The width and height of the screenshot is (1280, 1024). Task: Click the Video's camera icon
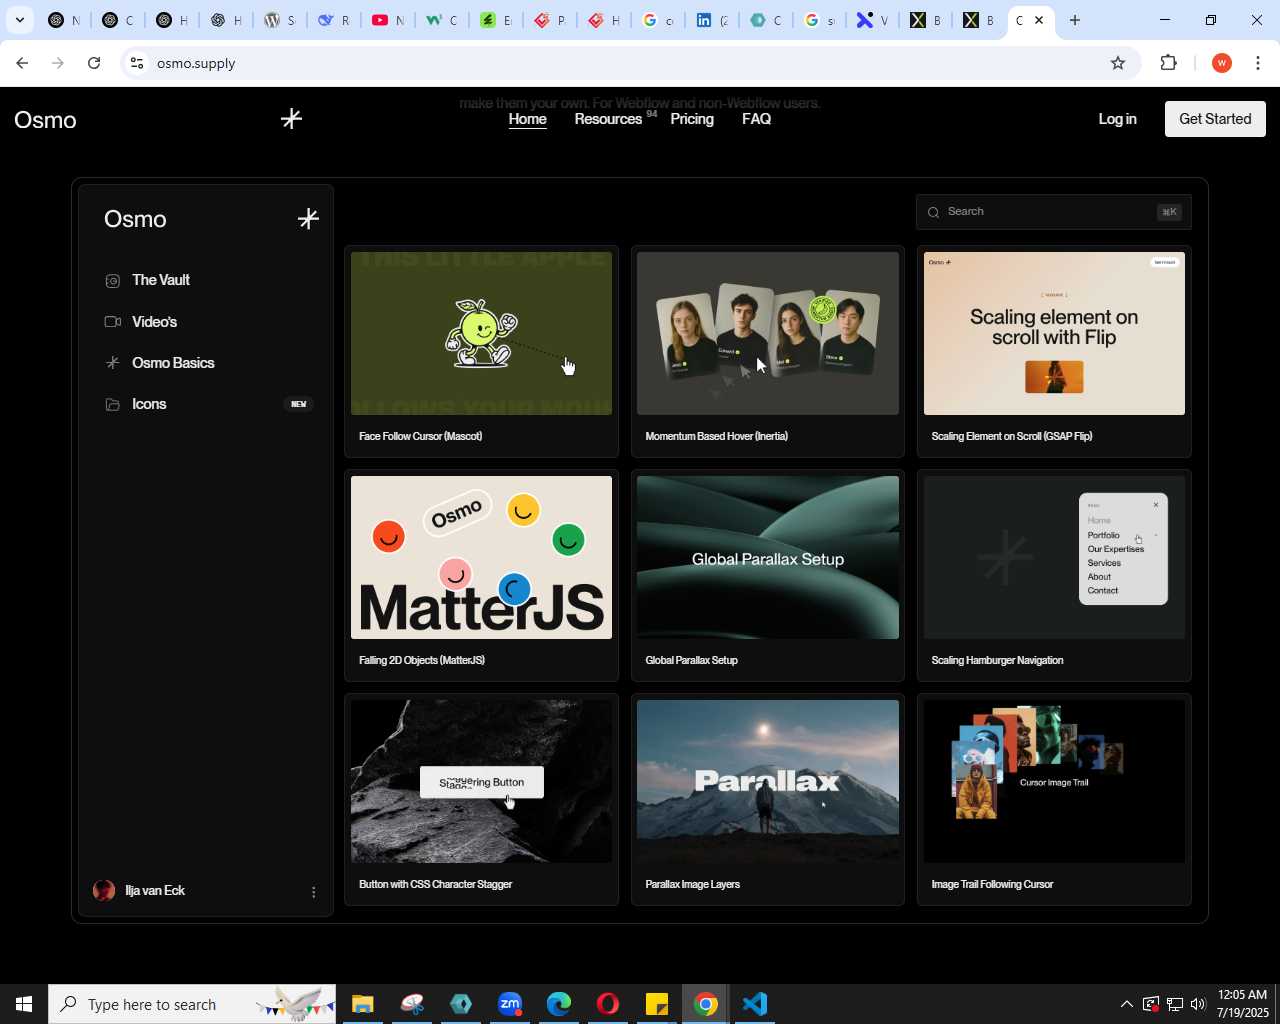point(113,322)
